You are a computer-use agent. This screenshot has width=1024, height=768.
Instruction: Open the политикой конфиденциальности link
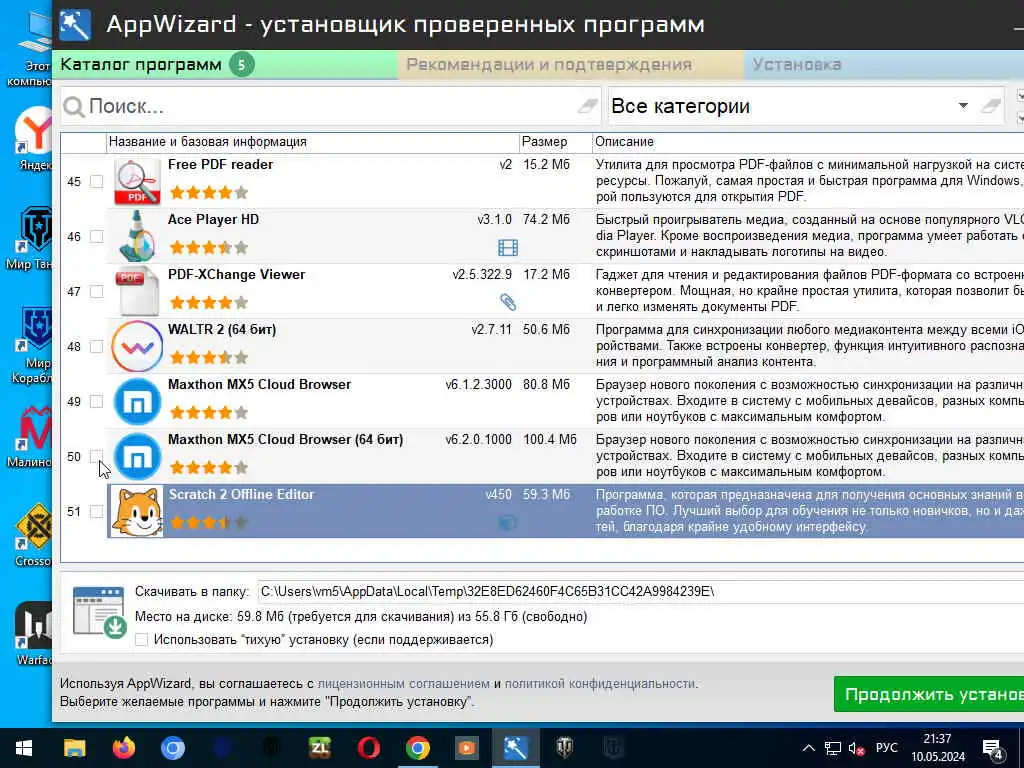600,684
